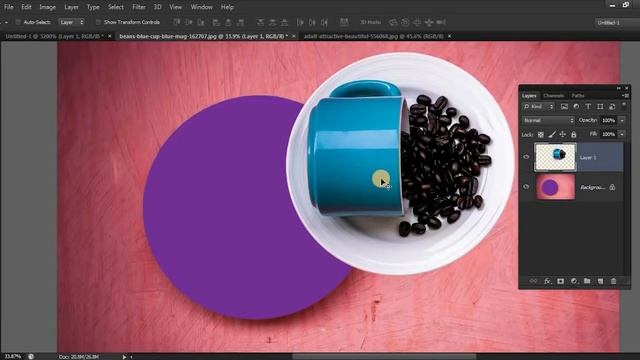Close the Untitled-1 document tab
The height and width of the screenshot is (360, 640).
tap(109, 36)
